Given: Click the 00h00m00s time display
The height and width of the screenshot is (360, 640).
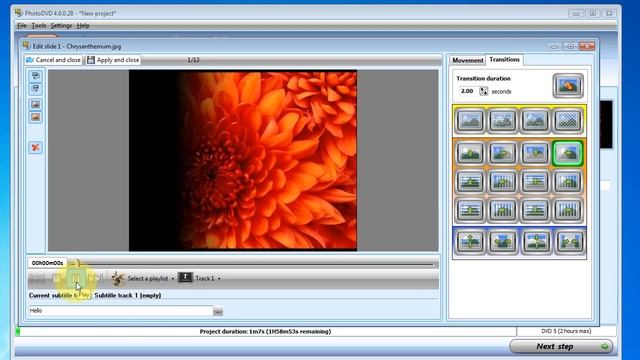Looking at the screenshot, I should (47, 263).
